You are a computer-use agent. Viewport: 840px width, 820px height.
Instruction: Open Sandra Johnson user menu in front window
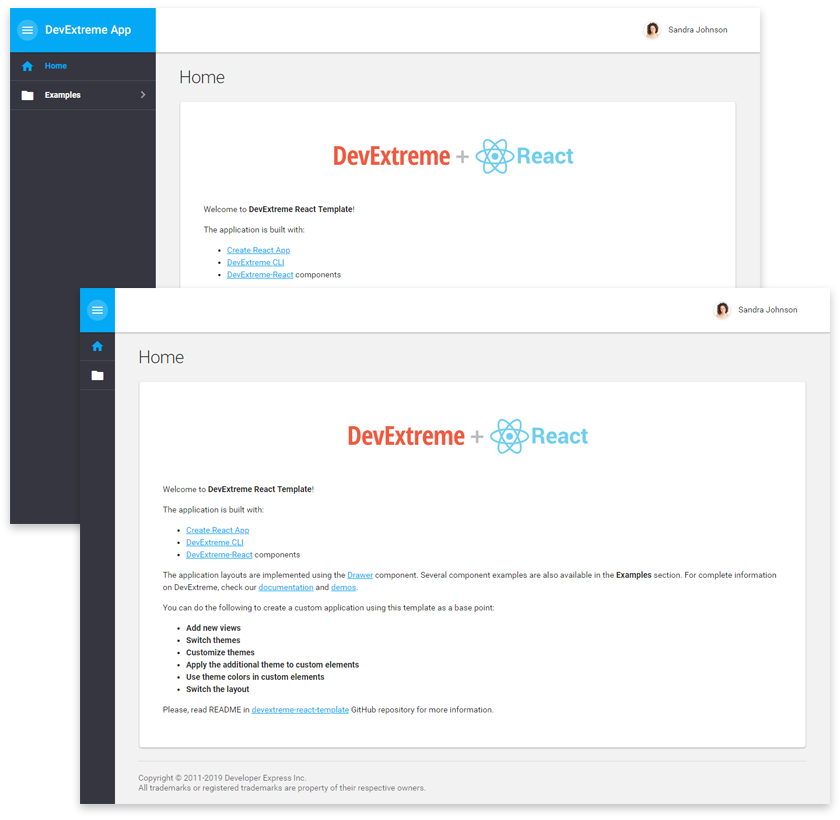point(756,310)
